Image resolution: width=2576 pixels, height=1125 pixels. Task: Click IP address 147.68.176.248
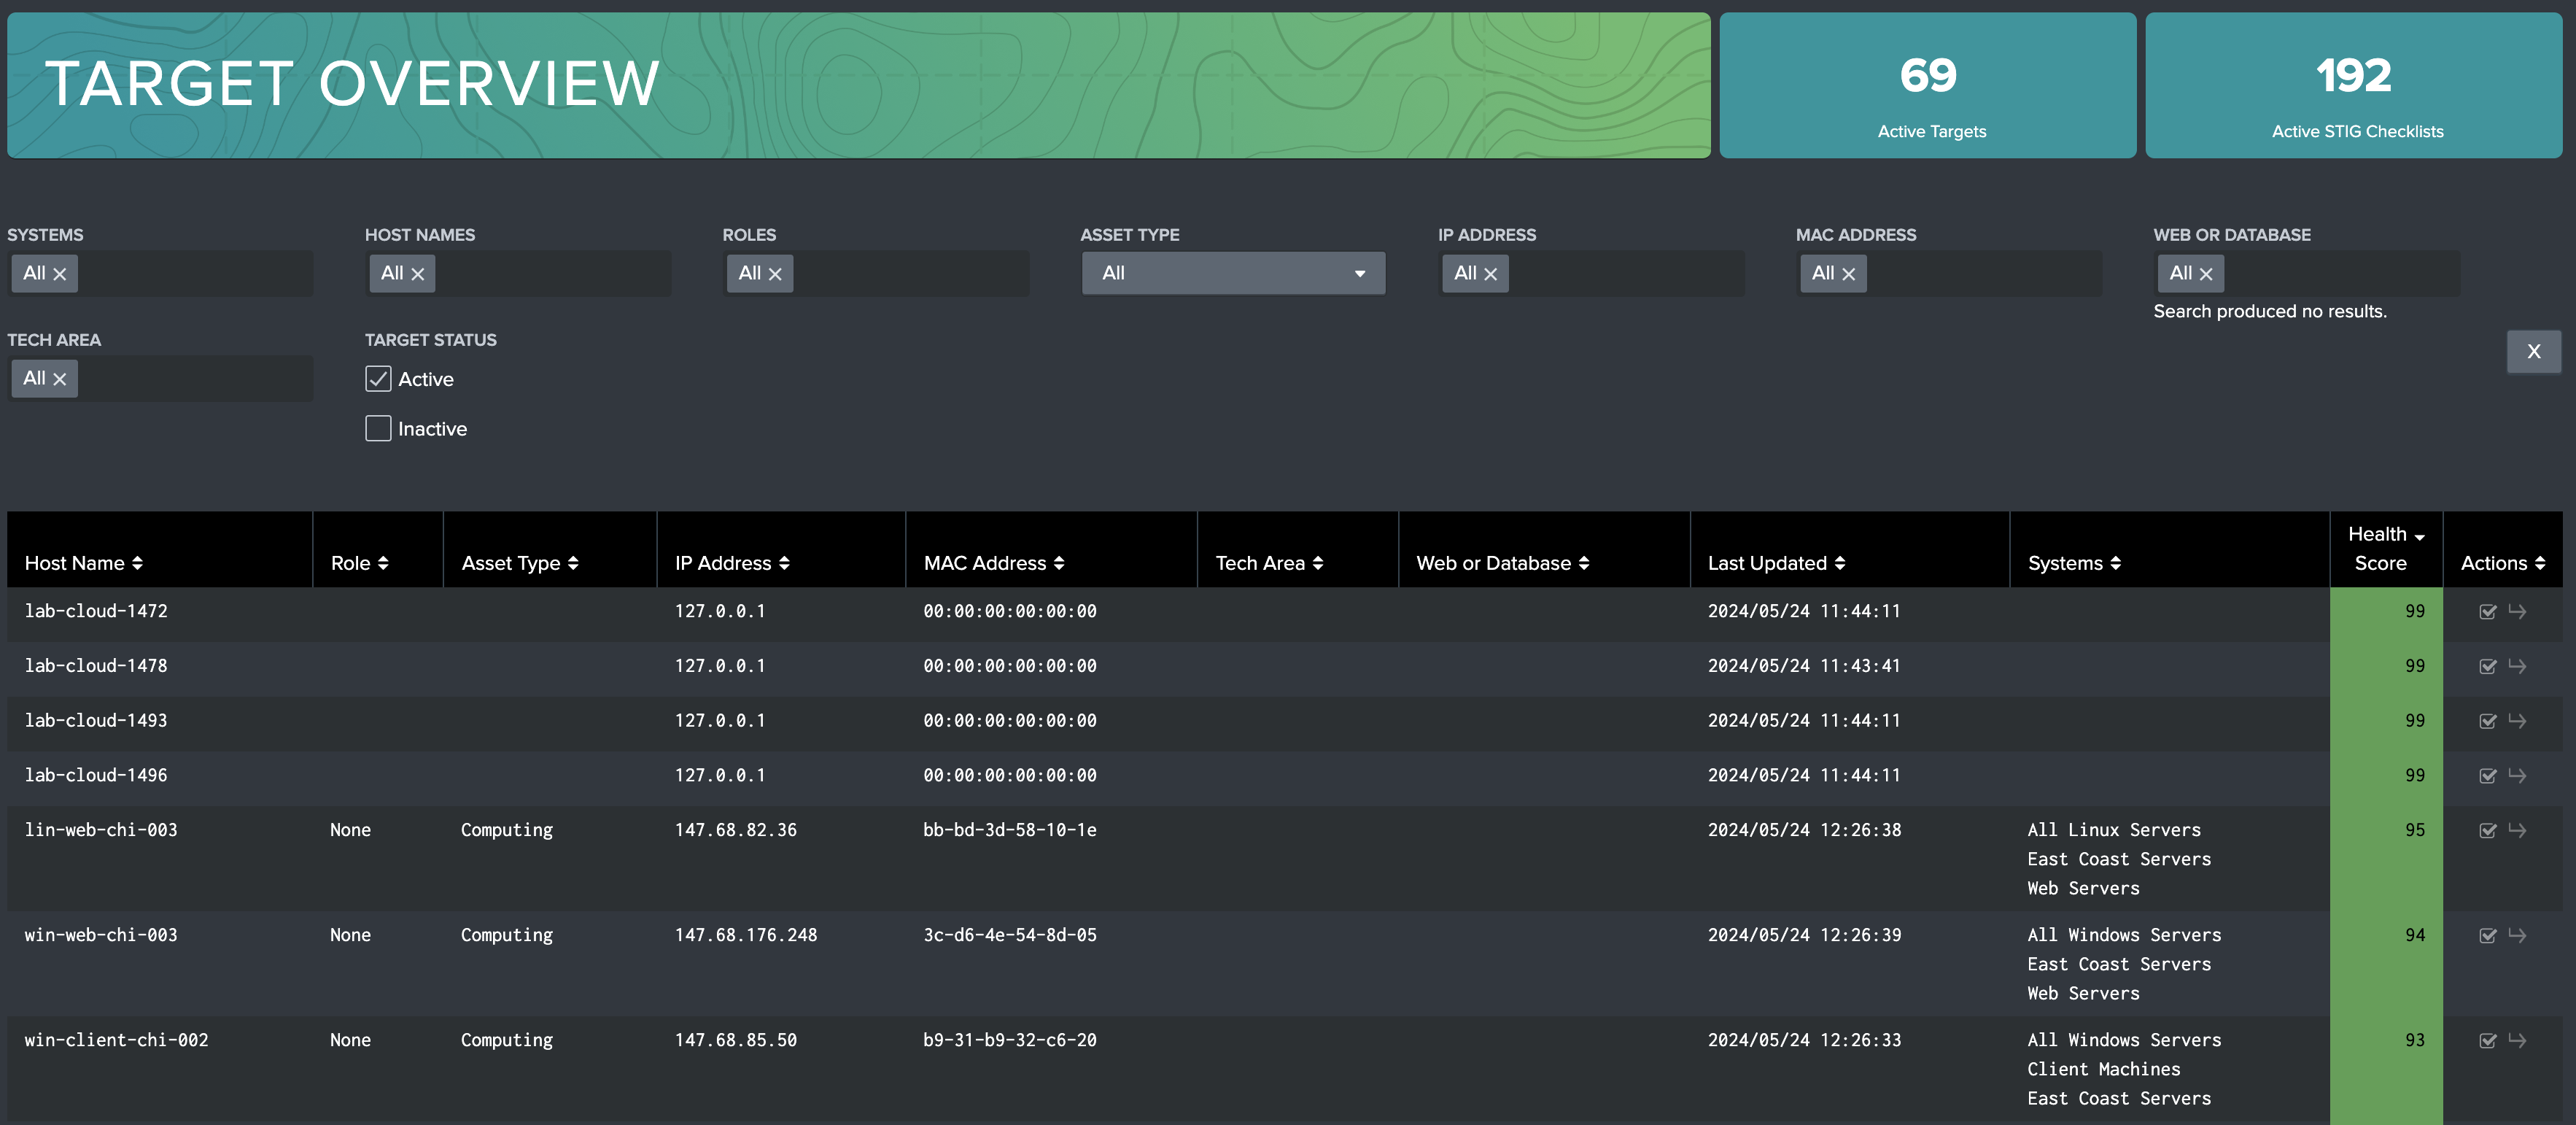pos(745,935)
